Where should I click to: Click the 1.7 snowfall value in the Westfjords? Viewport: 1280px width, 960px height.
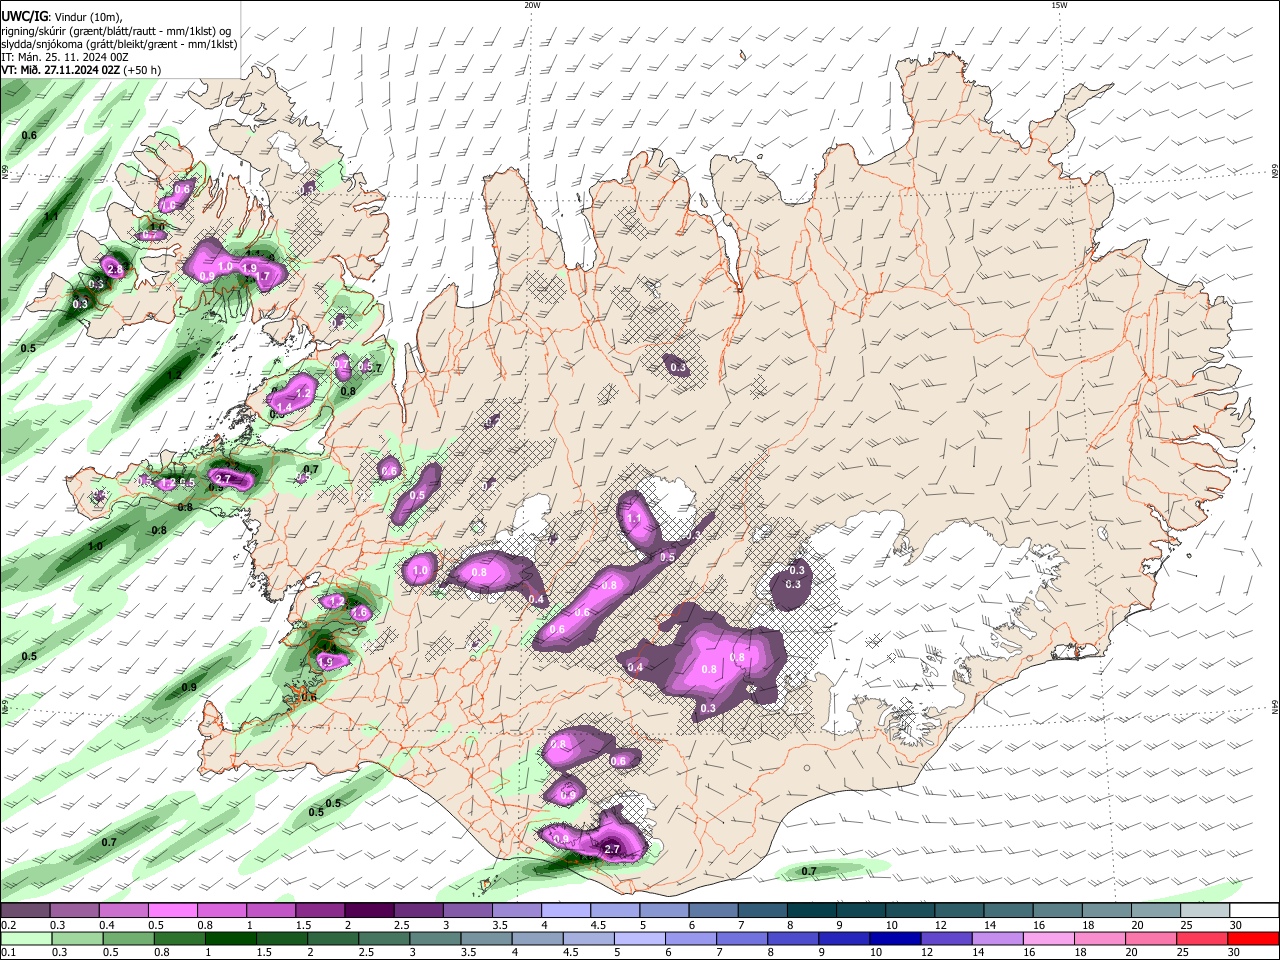pos(264,277)
